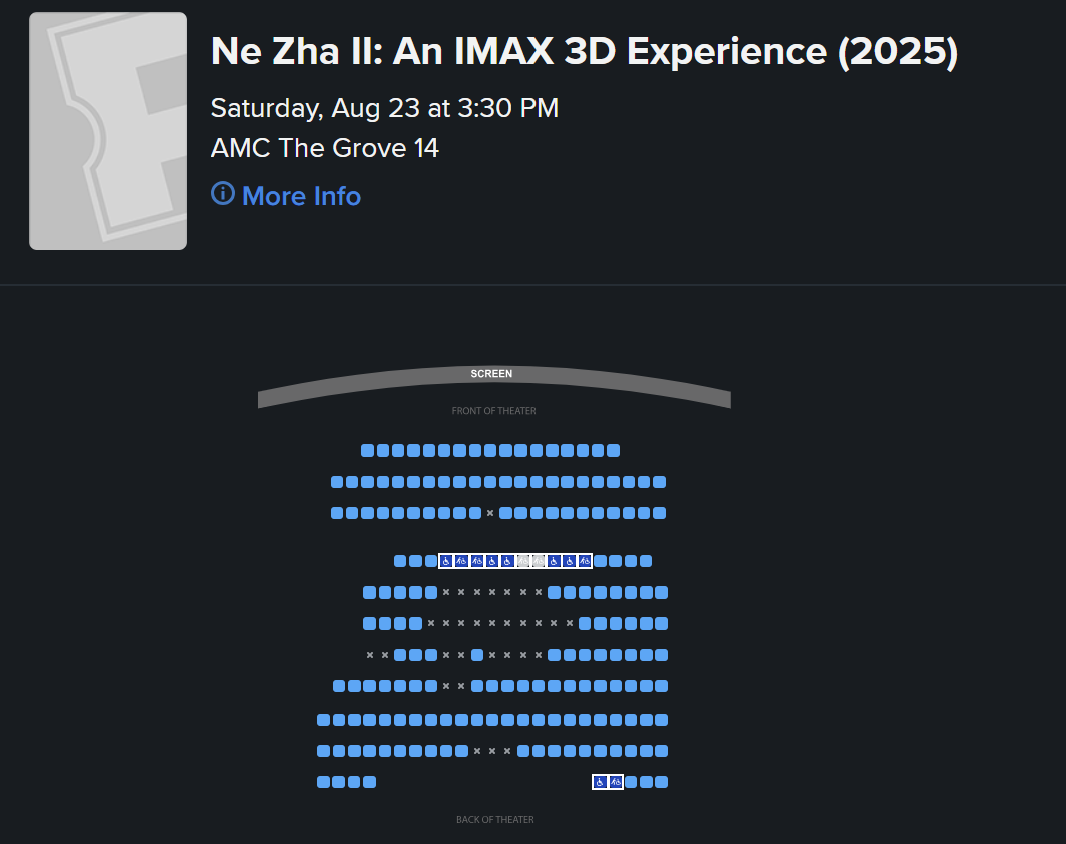Viewport: 1066px width, 844px height.
Task: Select leftmost regular seat in the accessible row
Action: 400,561
